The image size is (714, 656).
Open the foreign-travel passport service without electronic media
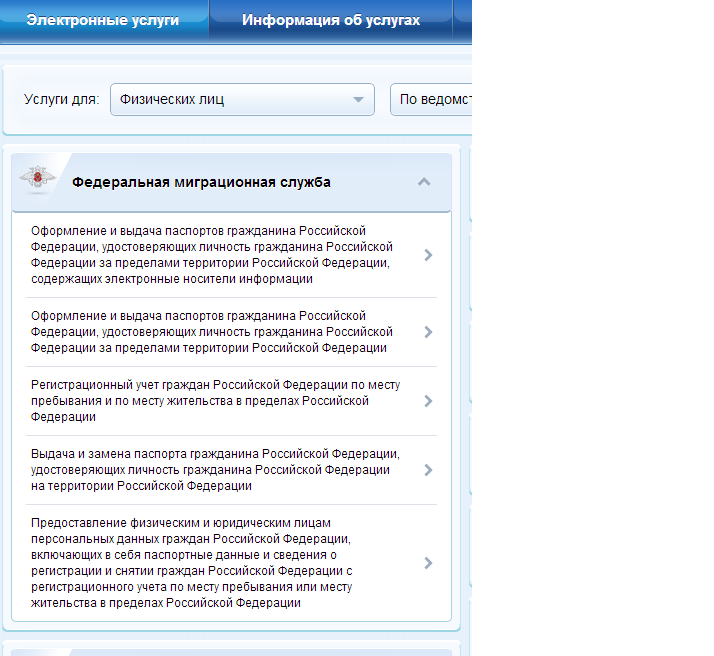tap(211, 332)
